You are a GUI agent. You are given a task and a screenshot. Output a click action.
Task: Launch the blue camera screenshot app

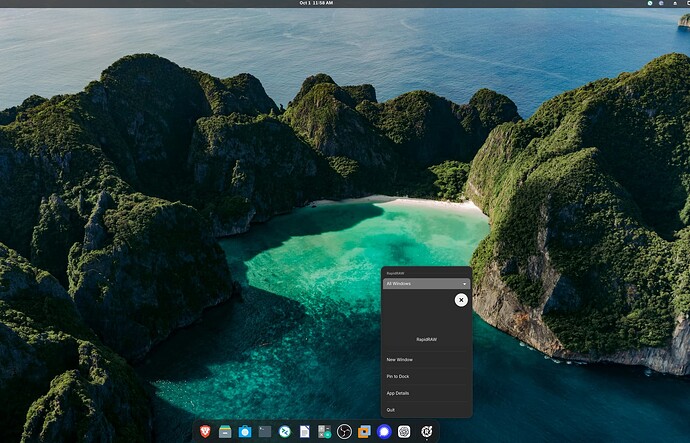(245, 432)
